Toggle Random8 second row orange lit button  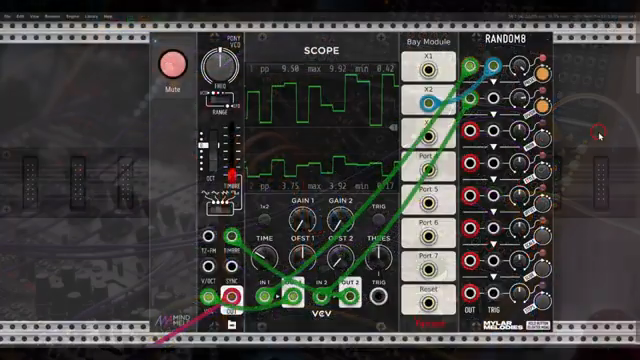point(543,107)
